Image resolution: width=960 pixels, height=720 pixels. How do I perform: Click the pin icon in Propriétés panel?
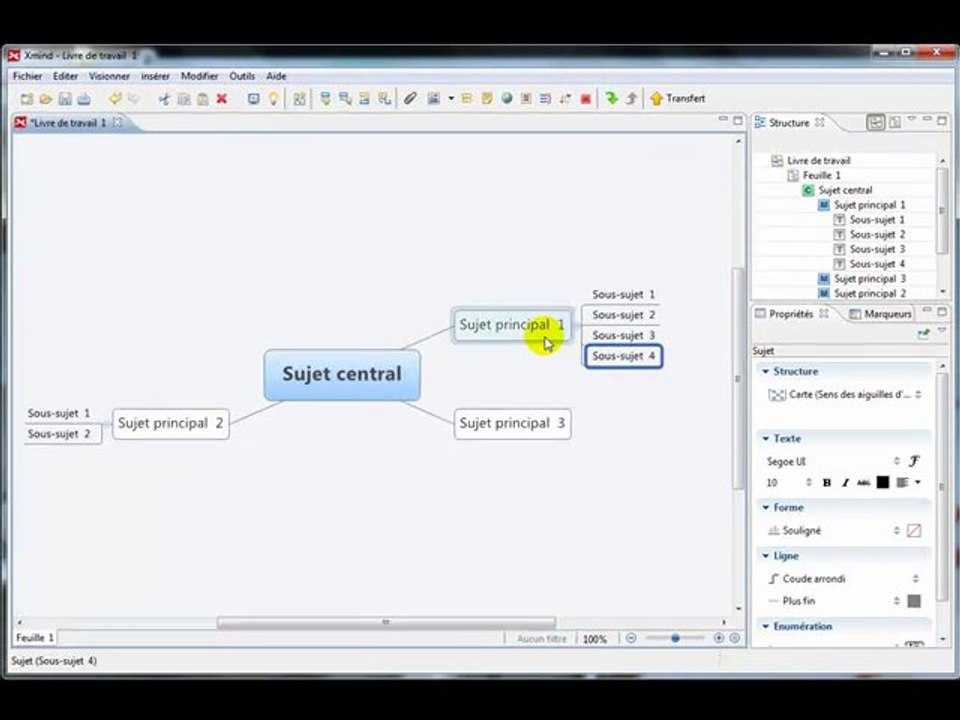click(x=923, y=333)
